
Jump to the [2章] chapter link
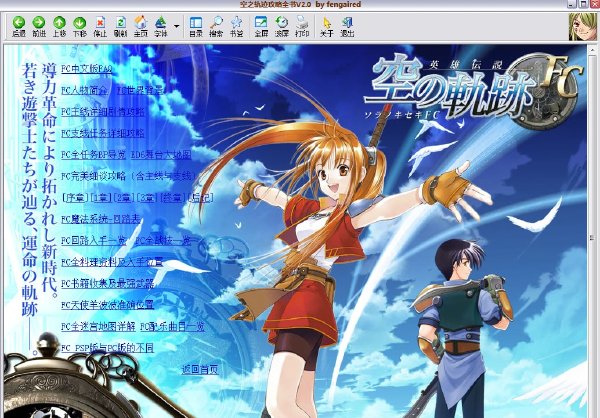coord(124,198)
